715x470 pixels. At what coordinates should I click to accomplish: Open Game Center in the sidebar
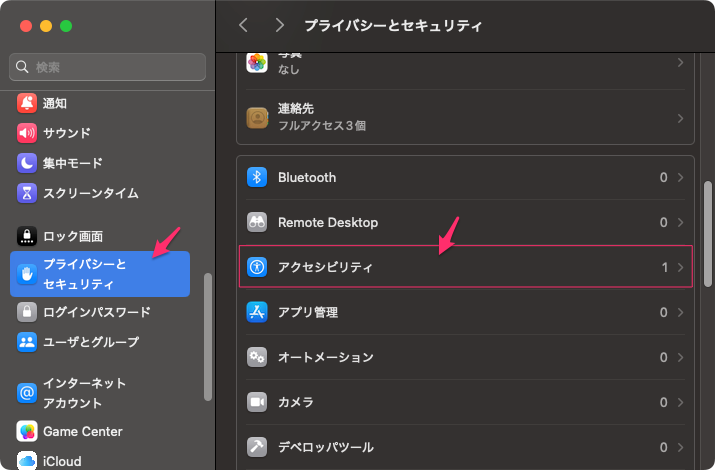tap(82, 432)
